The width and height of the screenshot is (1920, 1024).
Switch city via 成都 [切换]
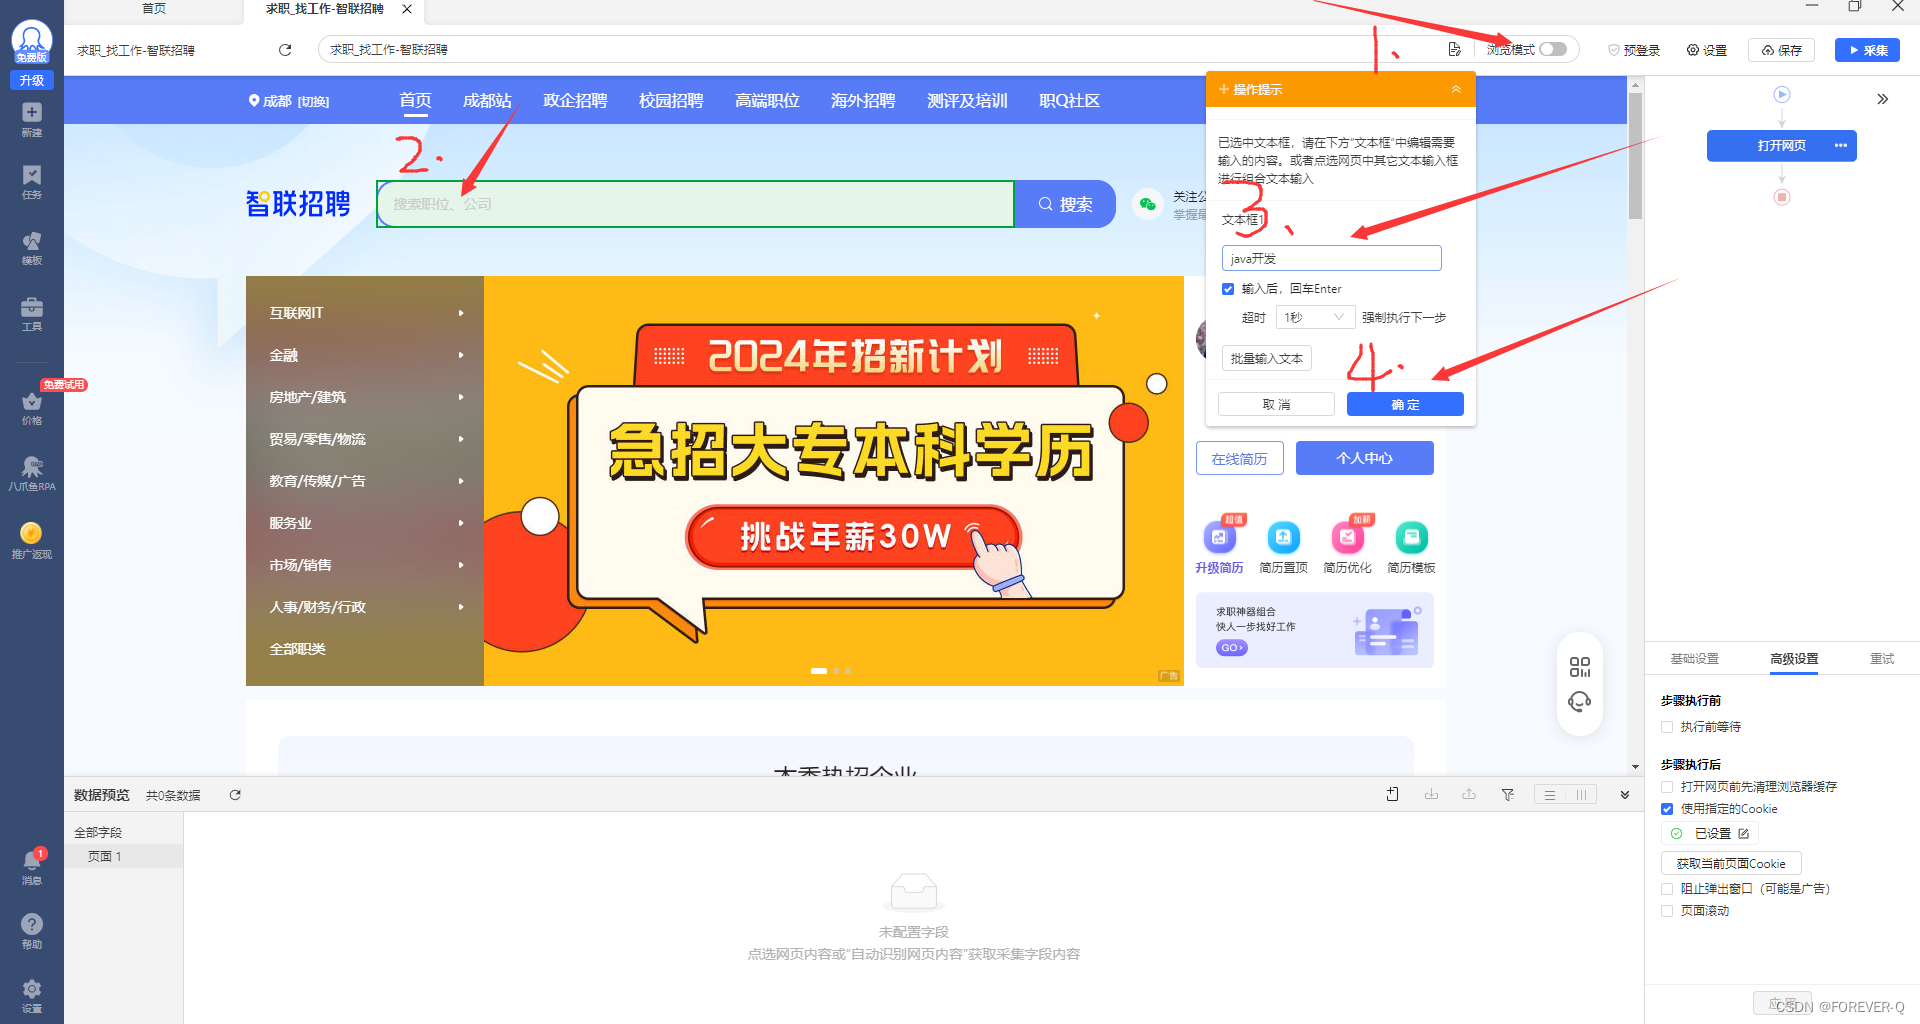click(x=289, y=101)
